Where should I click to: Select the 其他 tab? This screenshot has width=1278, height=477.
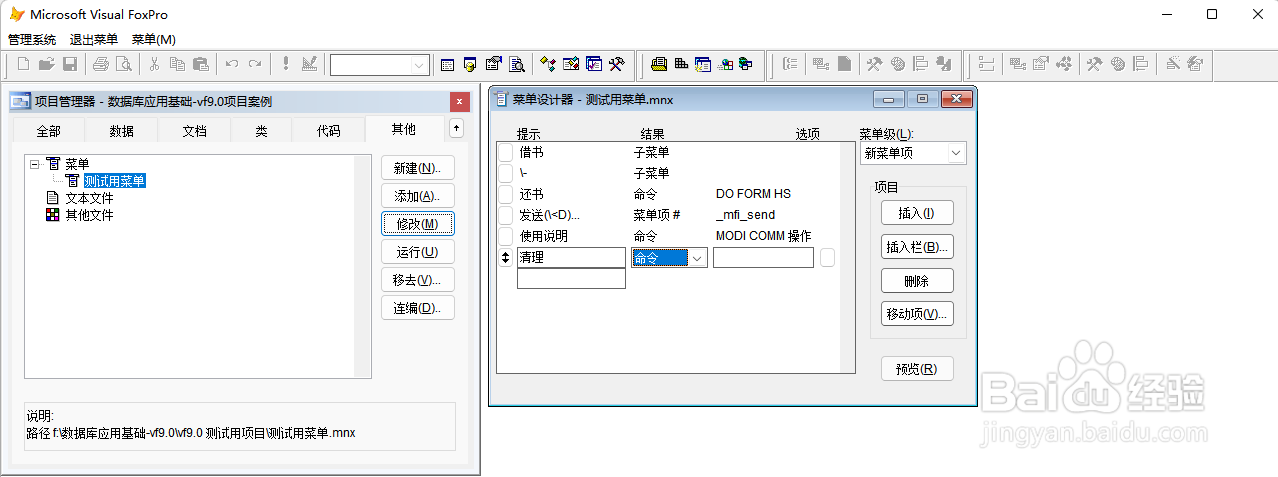click(x=404, y=129)
